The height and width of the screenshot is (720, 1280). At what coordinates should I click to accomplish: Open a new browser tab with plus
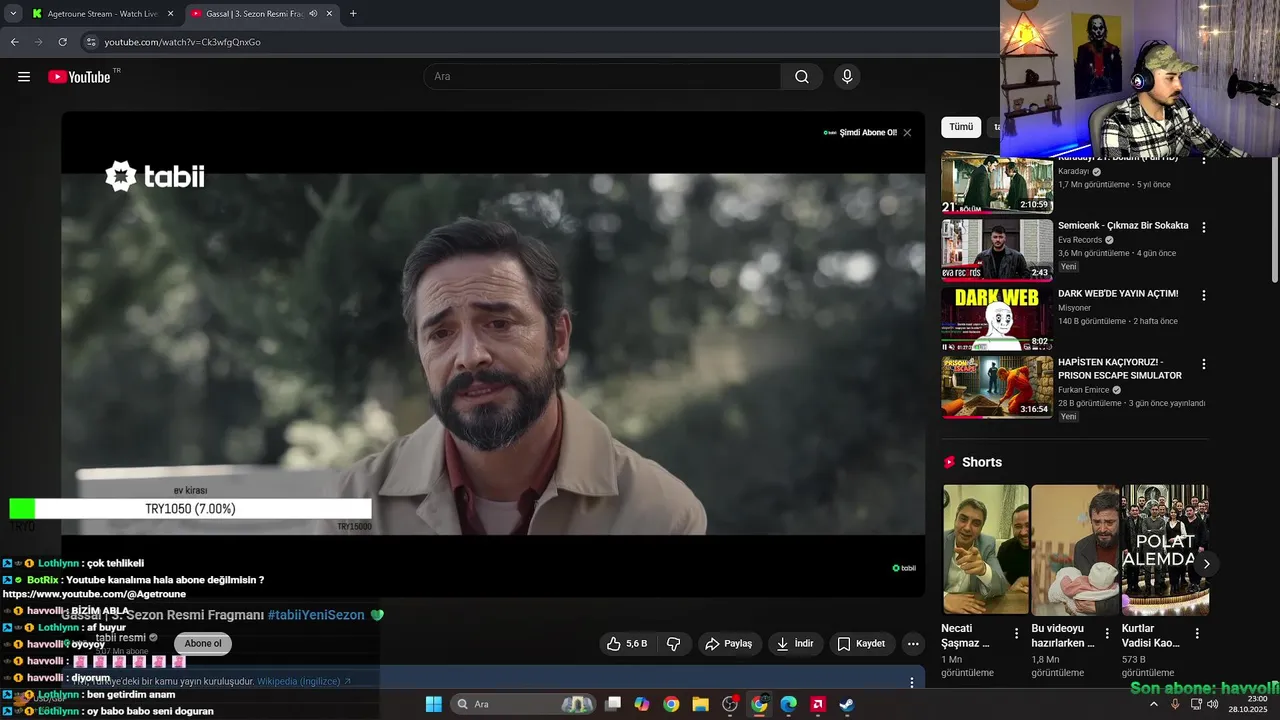tap(353, 14)
